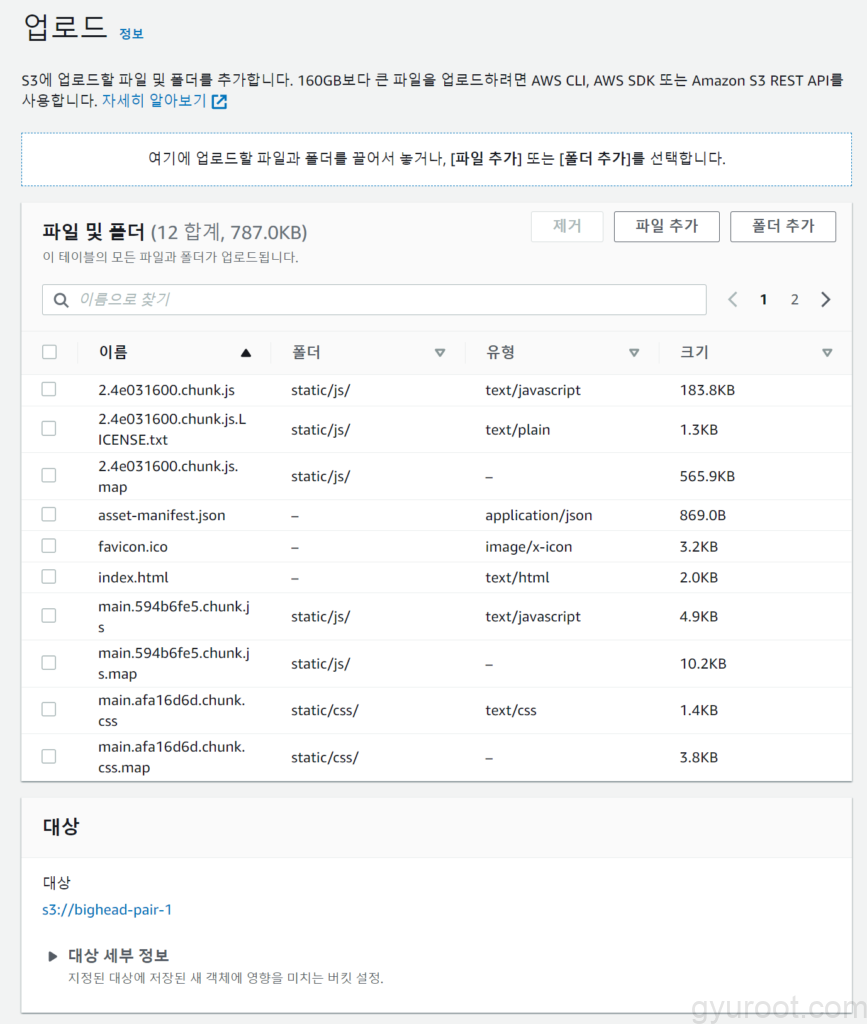Sort by name using the 이름 arrow
Screen dimensions: 867x1024
246,353
